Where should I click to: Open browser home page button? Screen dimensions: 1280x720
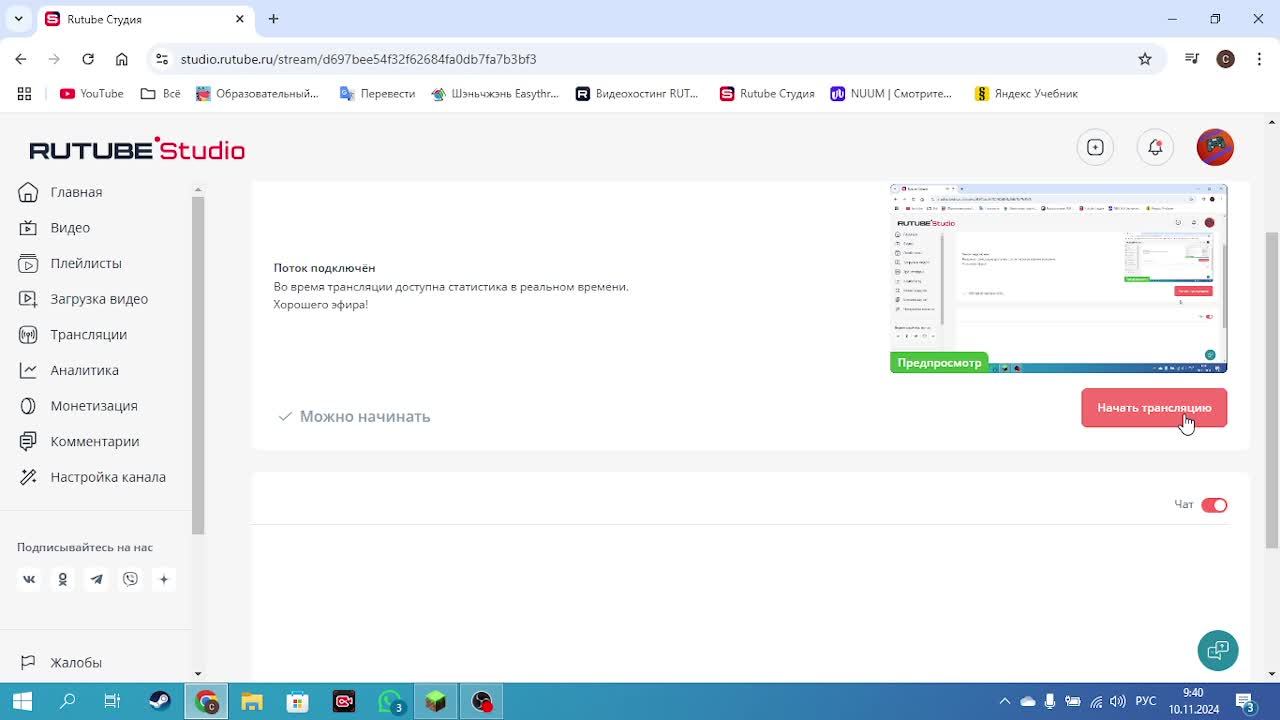tap(122, 59)
